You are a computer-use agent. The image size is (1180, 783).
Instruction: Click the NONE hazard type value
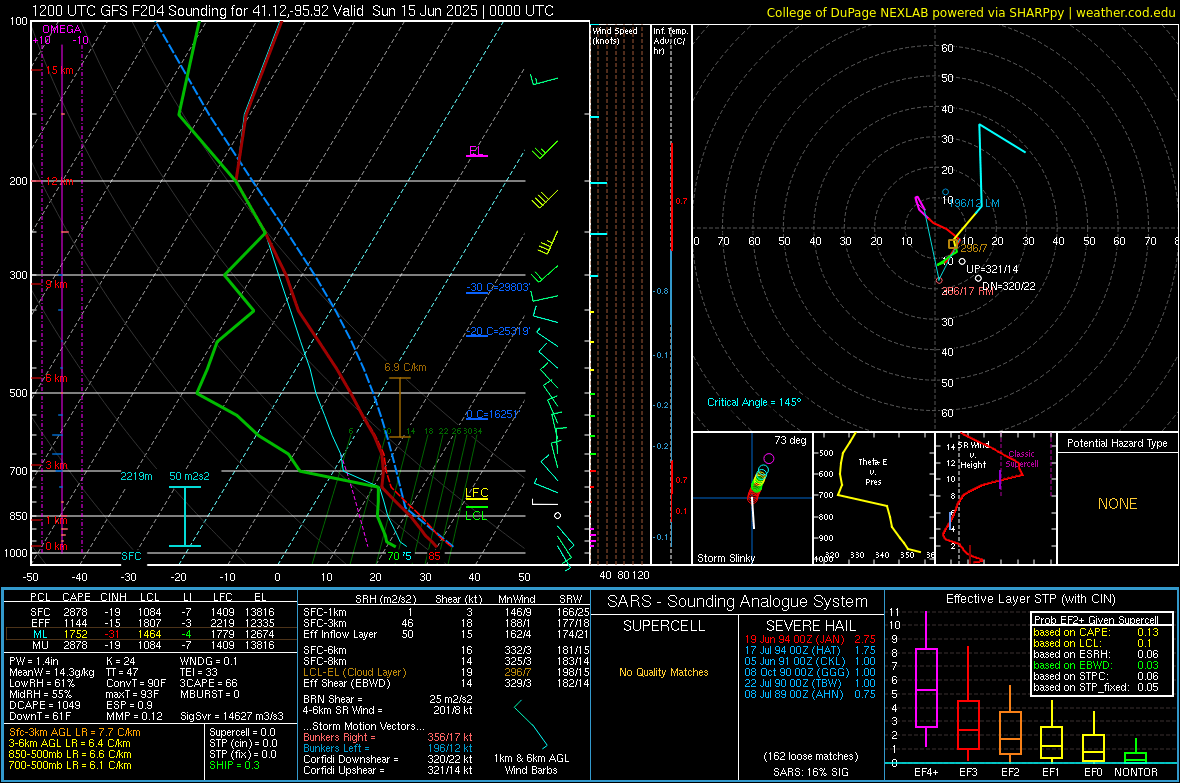(x=1117, y=504)
